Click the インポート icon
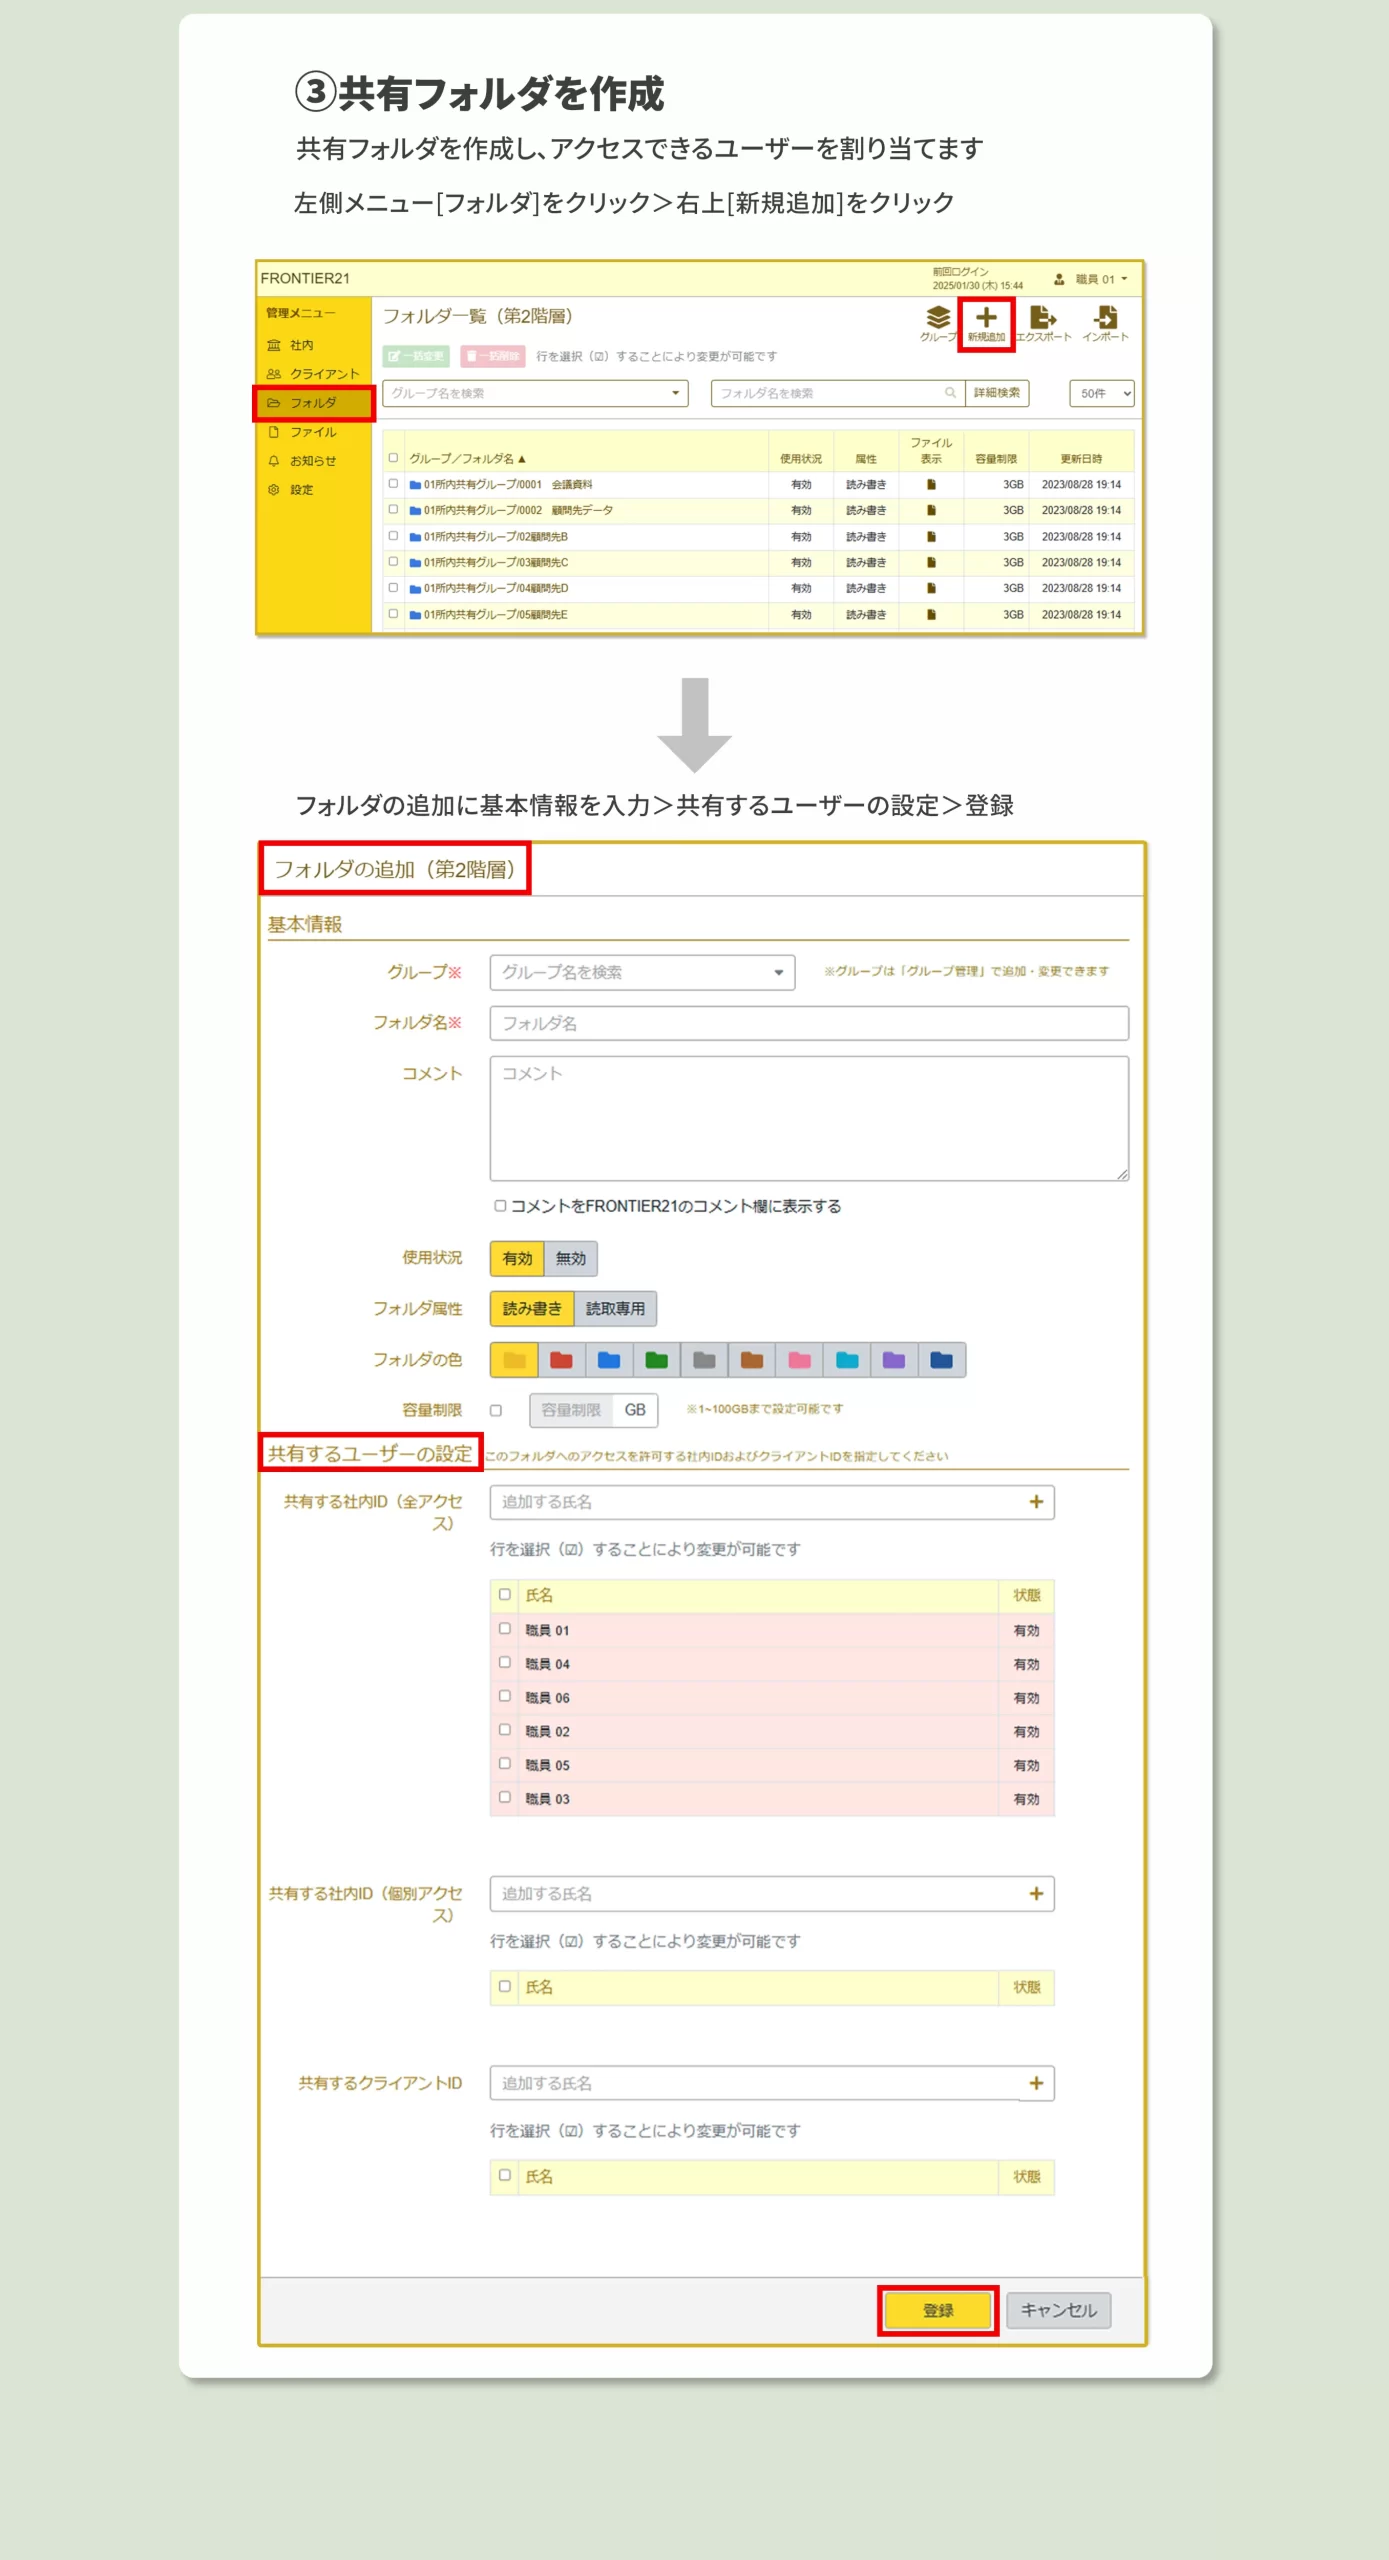The image size is (1389, 2560). (1105, 319)
